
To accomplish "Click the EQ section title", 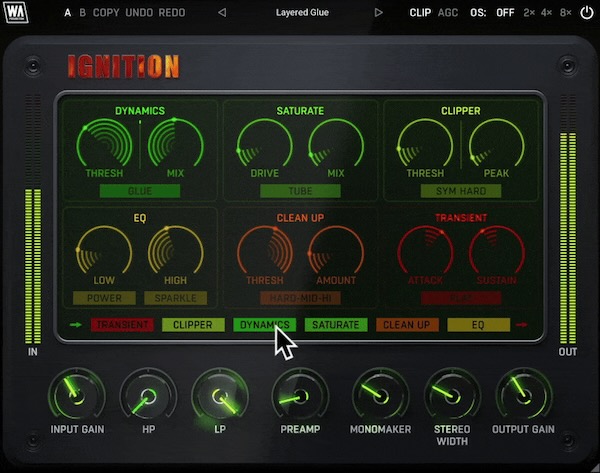I will point(140,218).
